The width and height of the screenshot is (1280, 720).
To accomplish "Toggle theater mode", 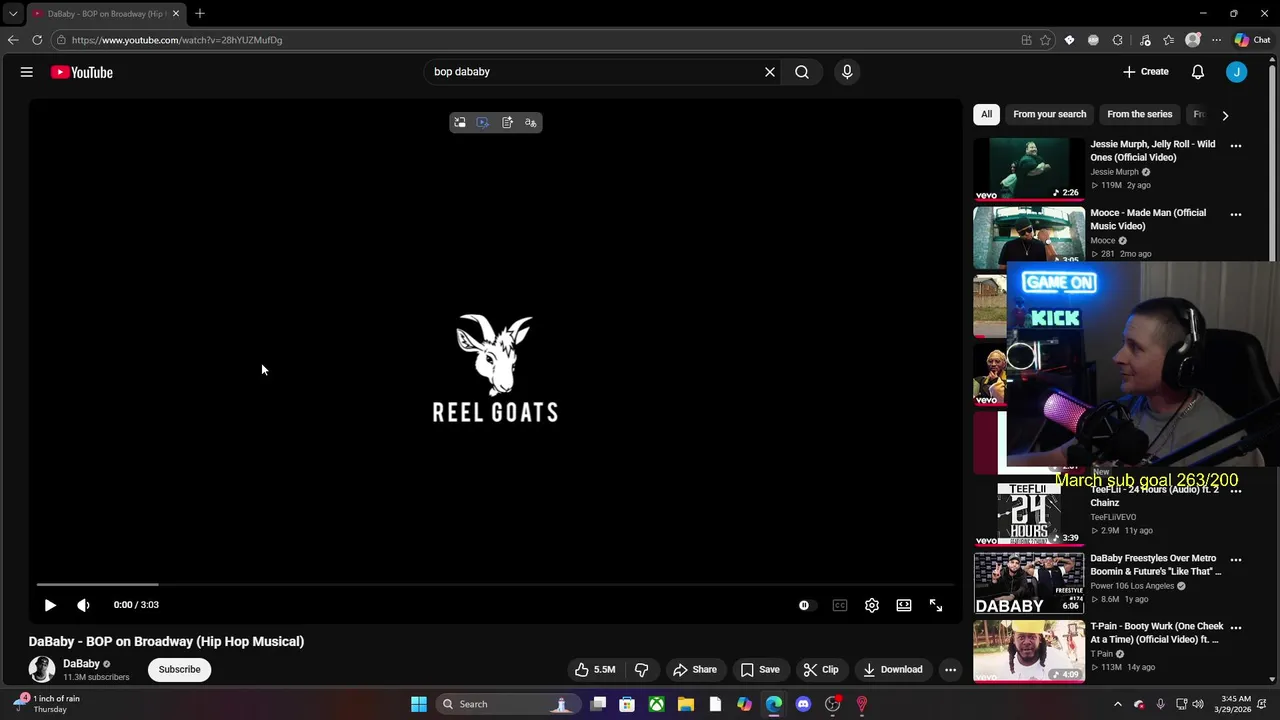I will [904, 605].
